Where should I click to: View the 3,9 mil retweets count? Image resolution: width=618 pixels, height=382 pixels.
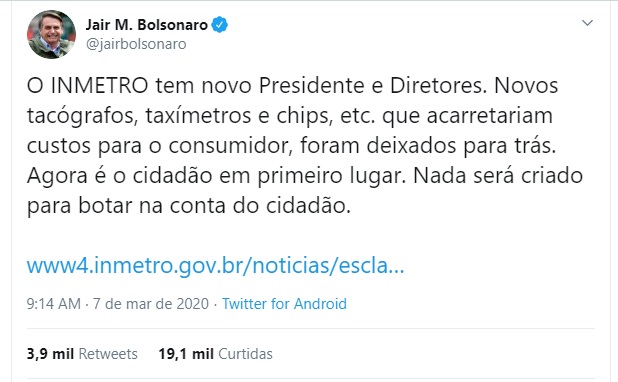point(50,354)
